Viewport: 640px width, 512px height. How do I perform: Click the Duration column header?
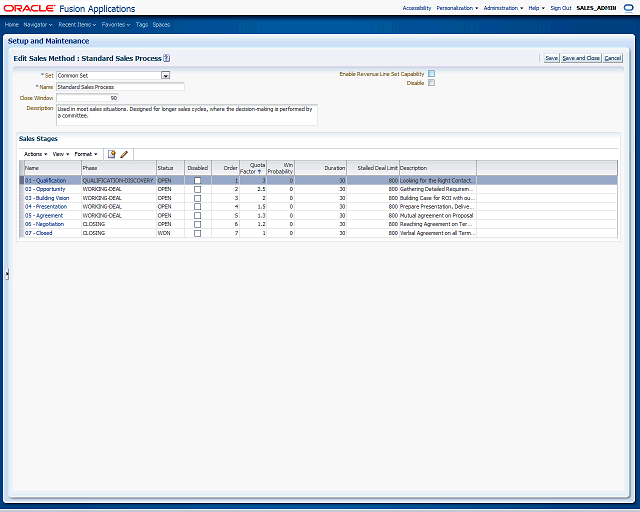point(320,168)
